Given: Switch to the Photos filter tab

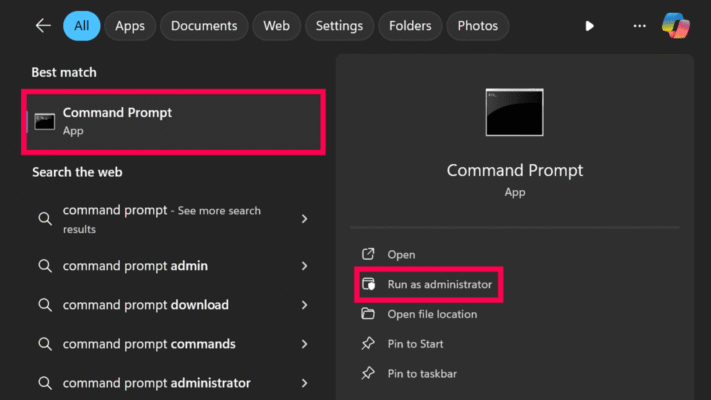Looking at the screenshot, I should pyautogui.click(x=477, y=26).
